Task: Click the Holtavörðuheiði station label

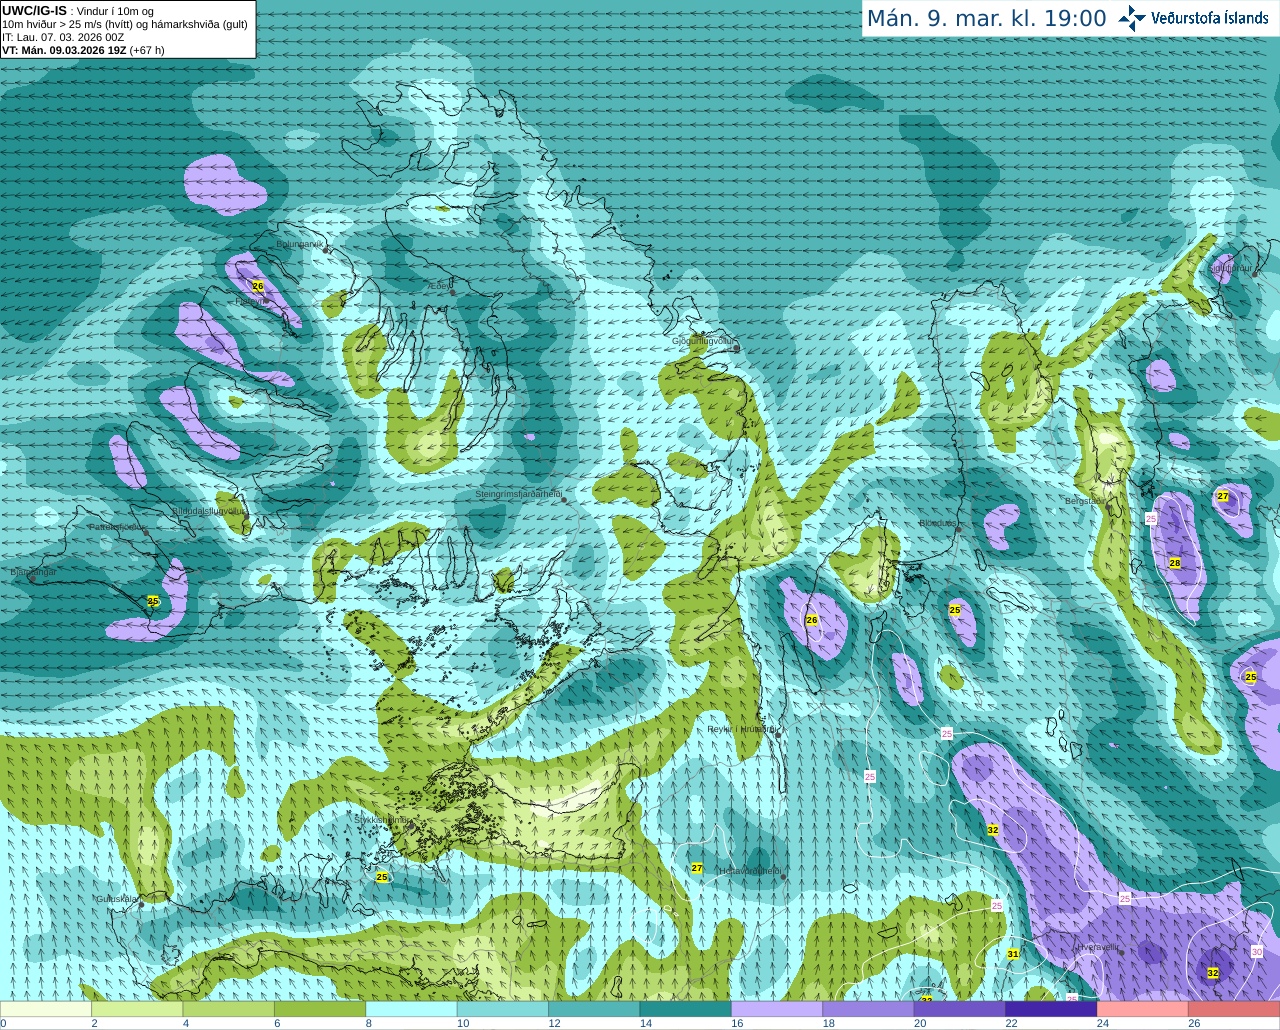Action: point(750,871)
